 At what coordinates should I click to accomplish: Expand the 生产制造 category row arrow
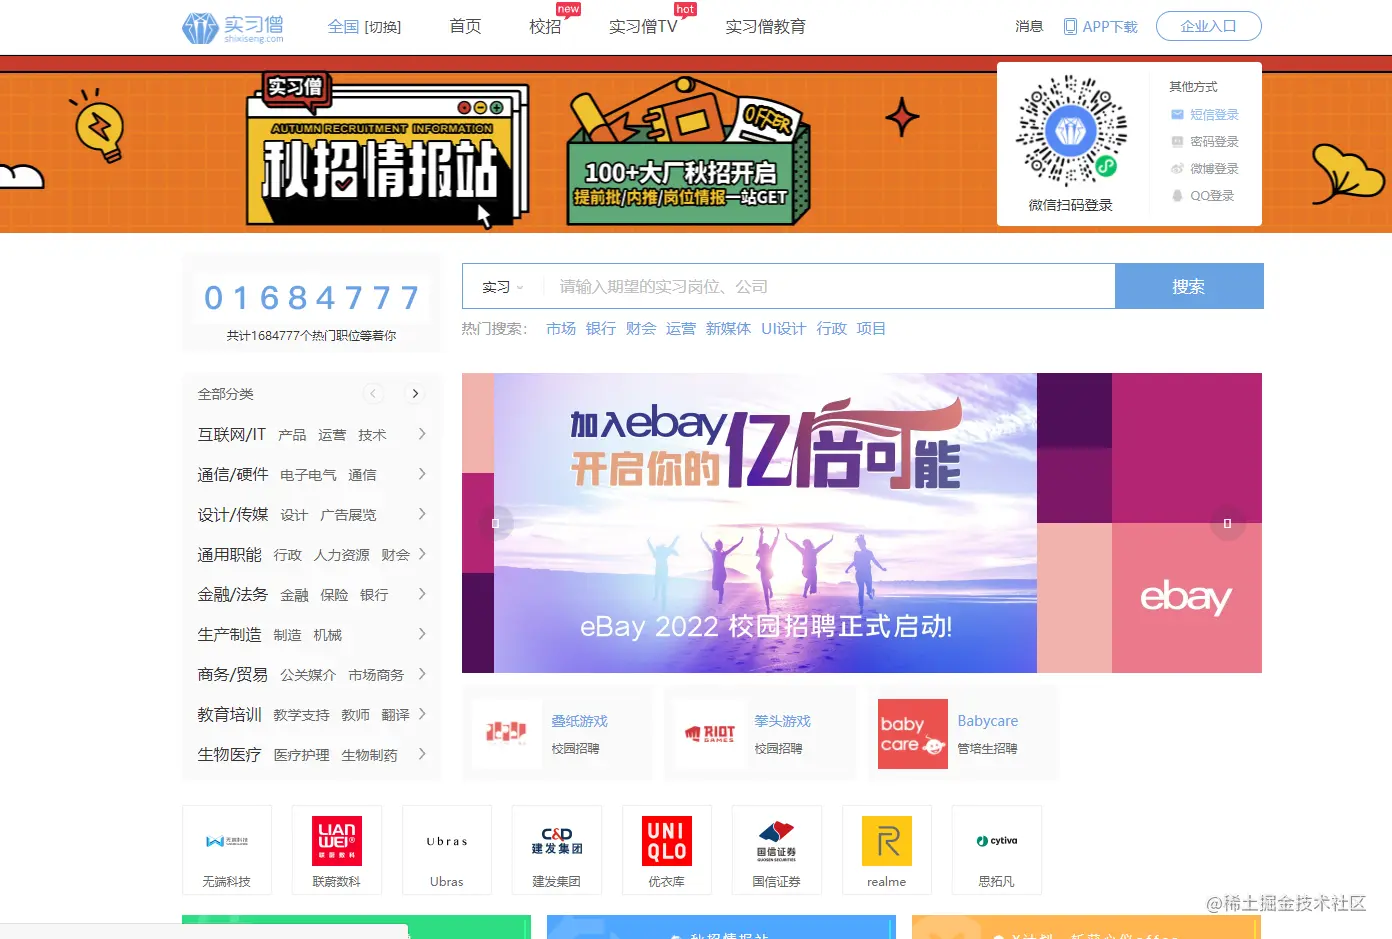pyautogui.click(x=422, y=634)
